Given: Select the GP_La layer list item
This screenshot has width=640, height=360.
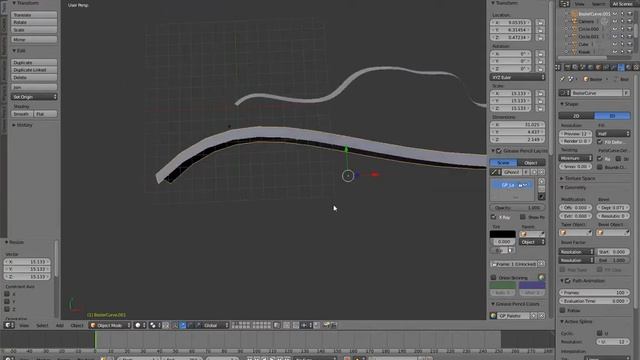Looking at the screenshot, I should click(x=513, y=185).
